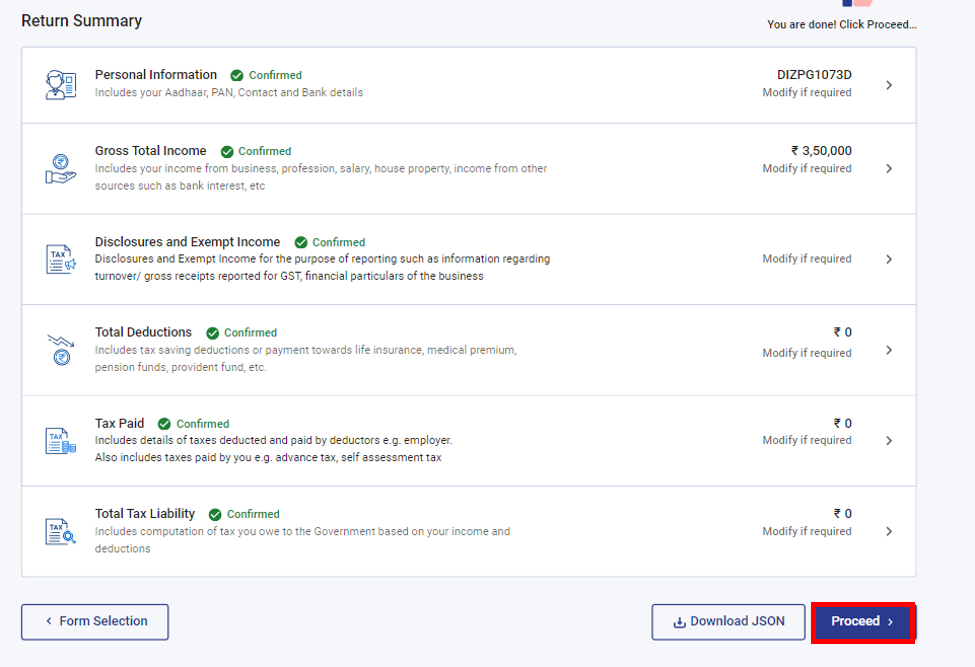Click the Tax Paid document icon
This screenshot has width=975, height=667.
61,441
